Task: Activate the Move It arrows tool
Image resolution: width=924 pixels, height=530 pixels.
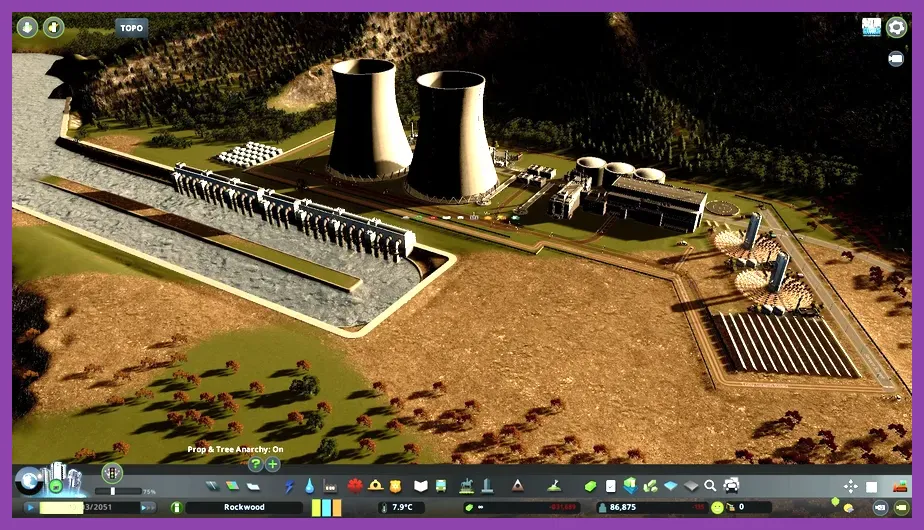Action: pos(850,486)
